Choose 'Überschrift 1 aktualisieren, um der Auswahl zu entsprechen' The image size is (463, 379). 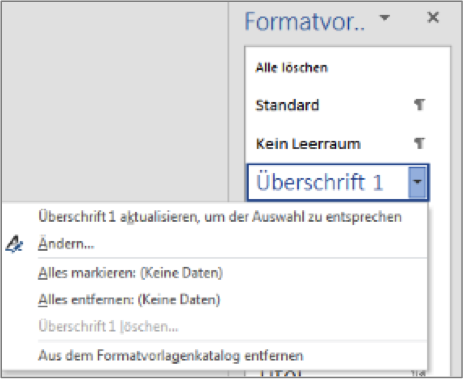(220, 217)
